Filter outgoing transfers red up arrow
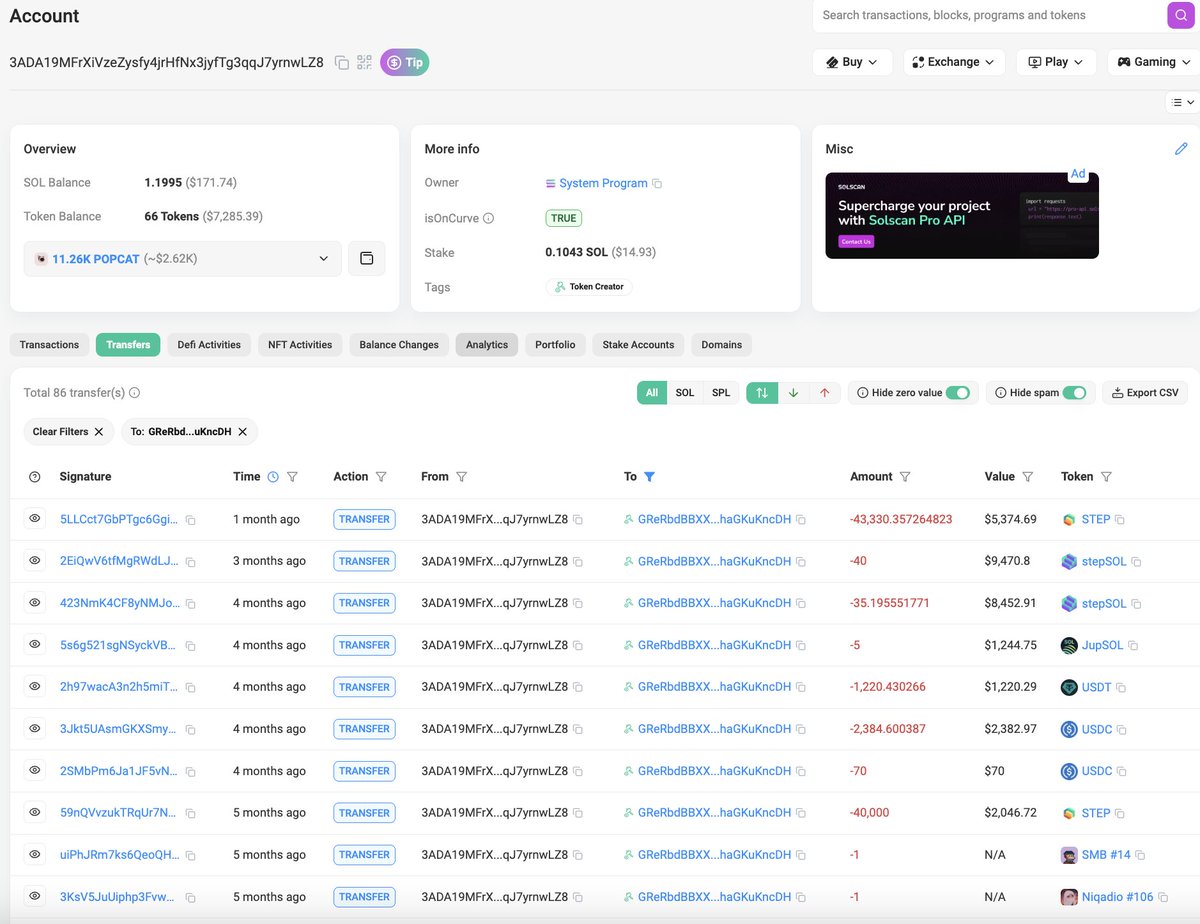This screenshot has width=1200, height=924. [x=824, y=393]
